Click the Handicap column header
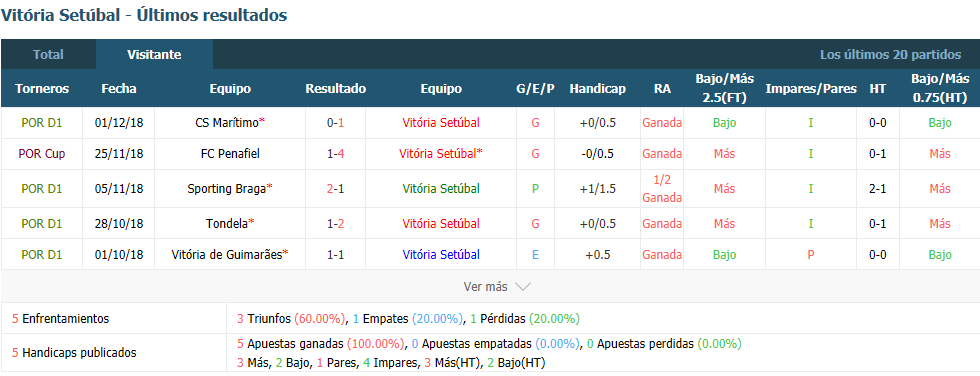Screen dimensions: 980x376 tap(598, 89)
